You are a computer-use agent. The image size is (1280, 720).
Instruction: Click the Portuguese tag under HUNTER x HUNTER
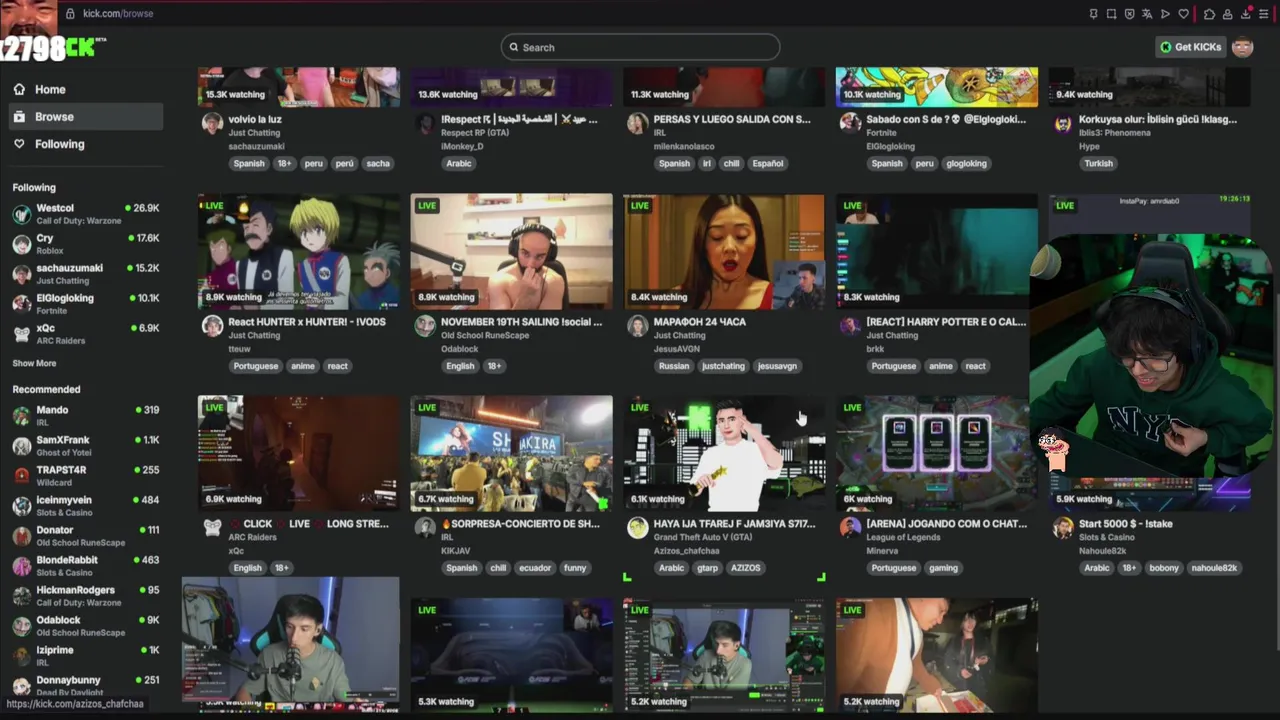[256, 366]
